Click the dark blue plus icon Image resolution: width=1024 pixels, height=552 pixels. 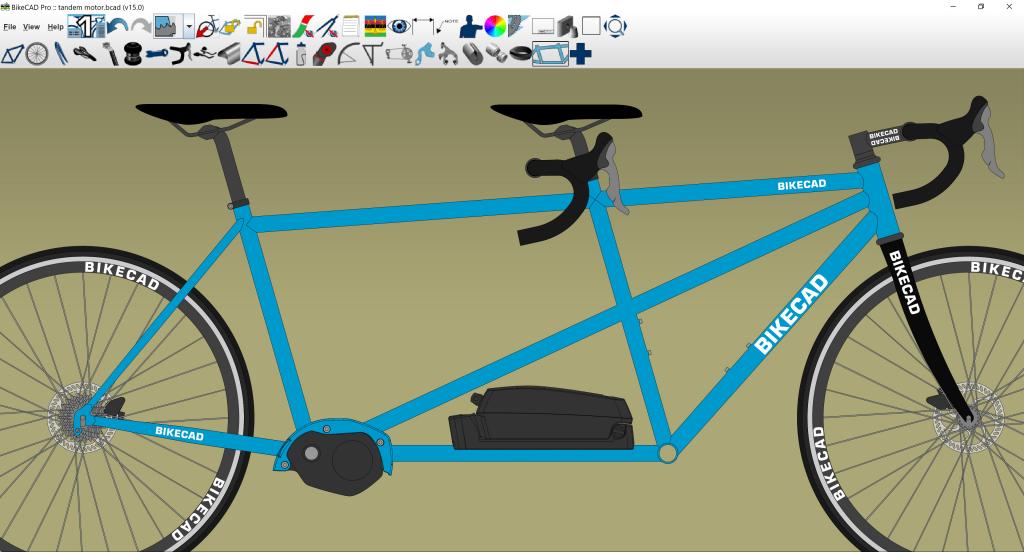(x=581, y=54)
